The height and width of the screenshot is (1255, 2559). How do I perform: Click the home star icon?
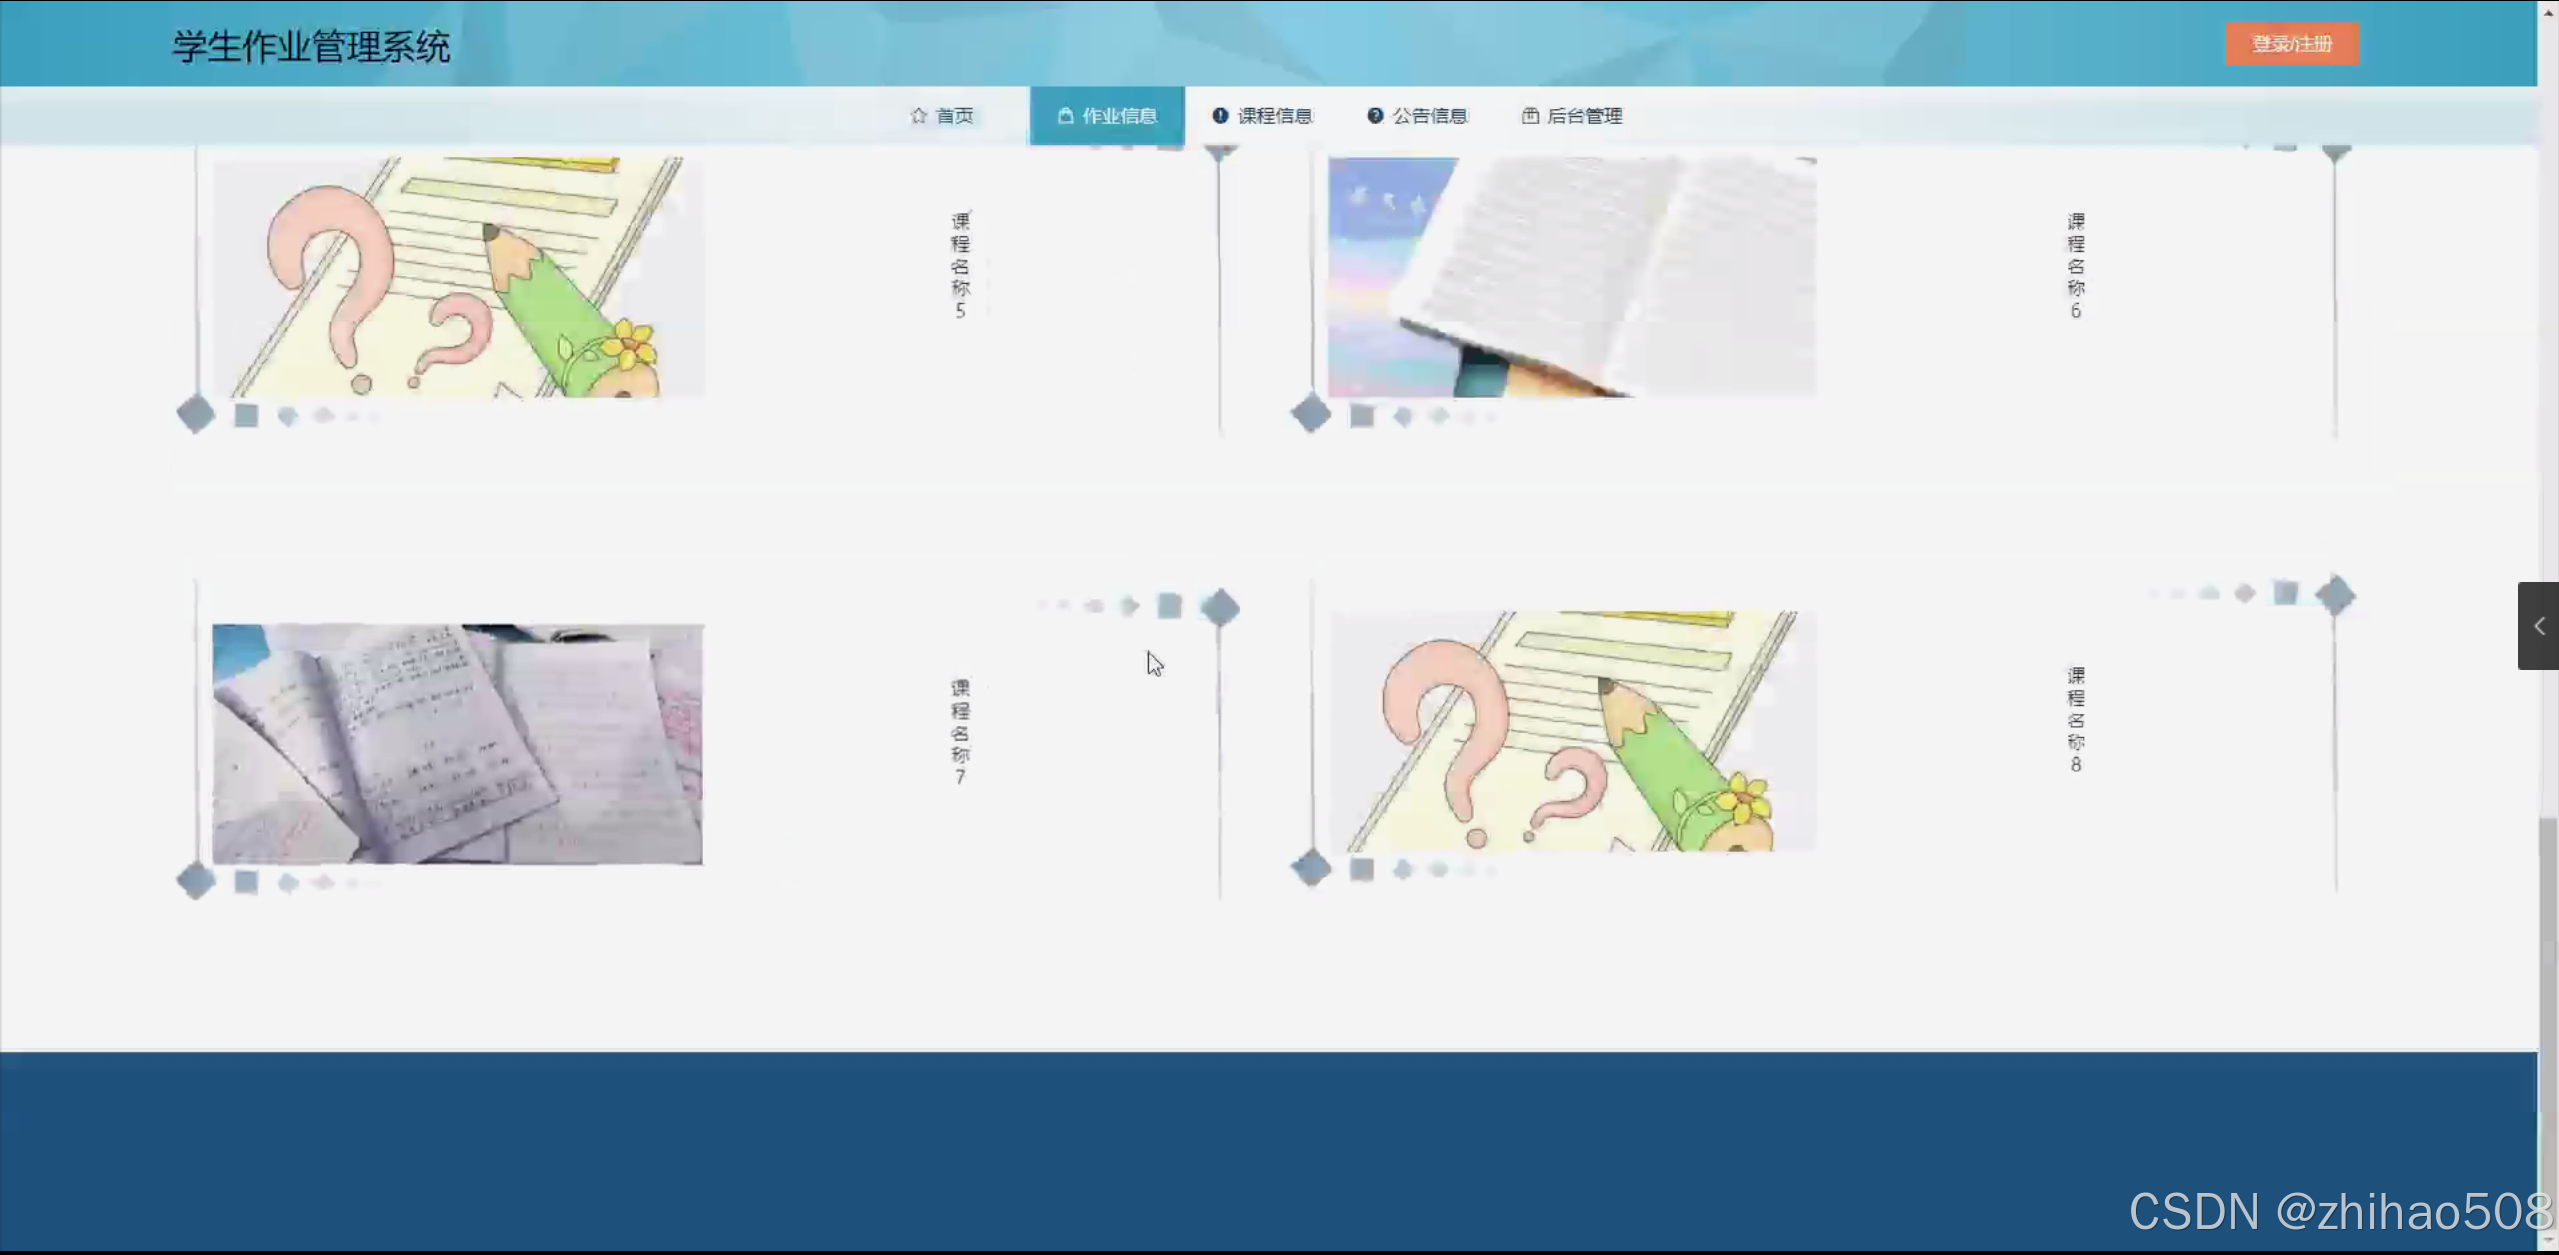tap(918, 116)
